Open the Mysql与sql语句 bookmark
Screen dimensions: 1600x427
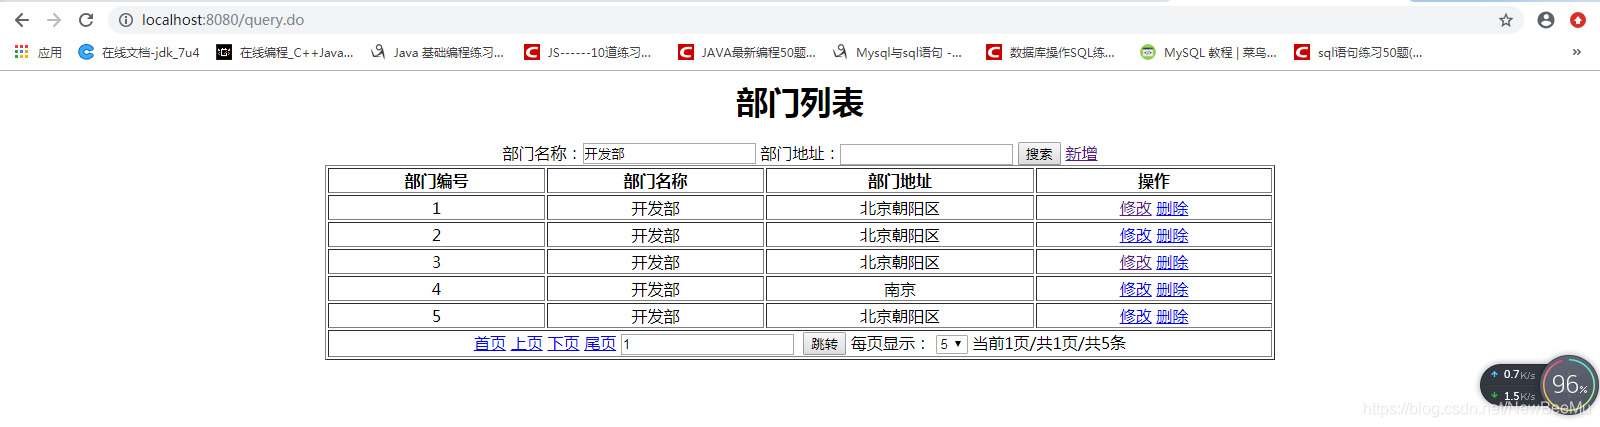point(897,52)
